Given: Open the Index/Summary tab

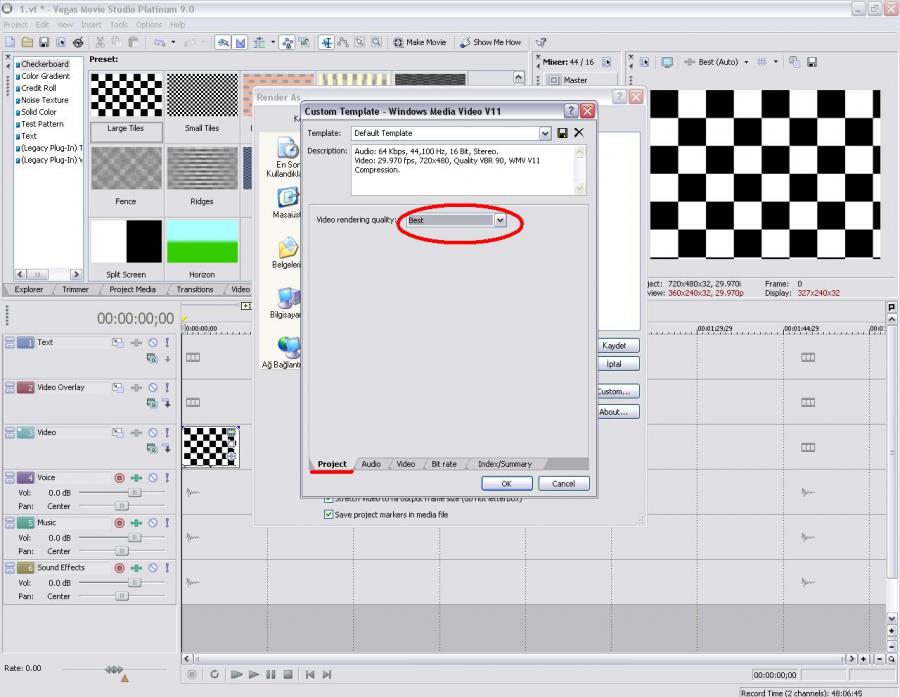Looking at the screenshot, I should tap(504, 464).
